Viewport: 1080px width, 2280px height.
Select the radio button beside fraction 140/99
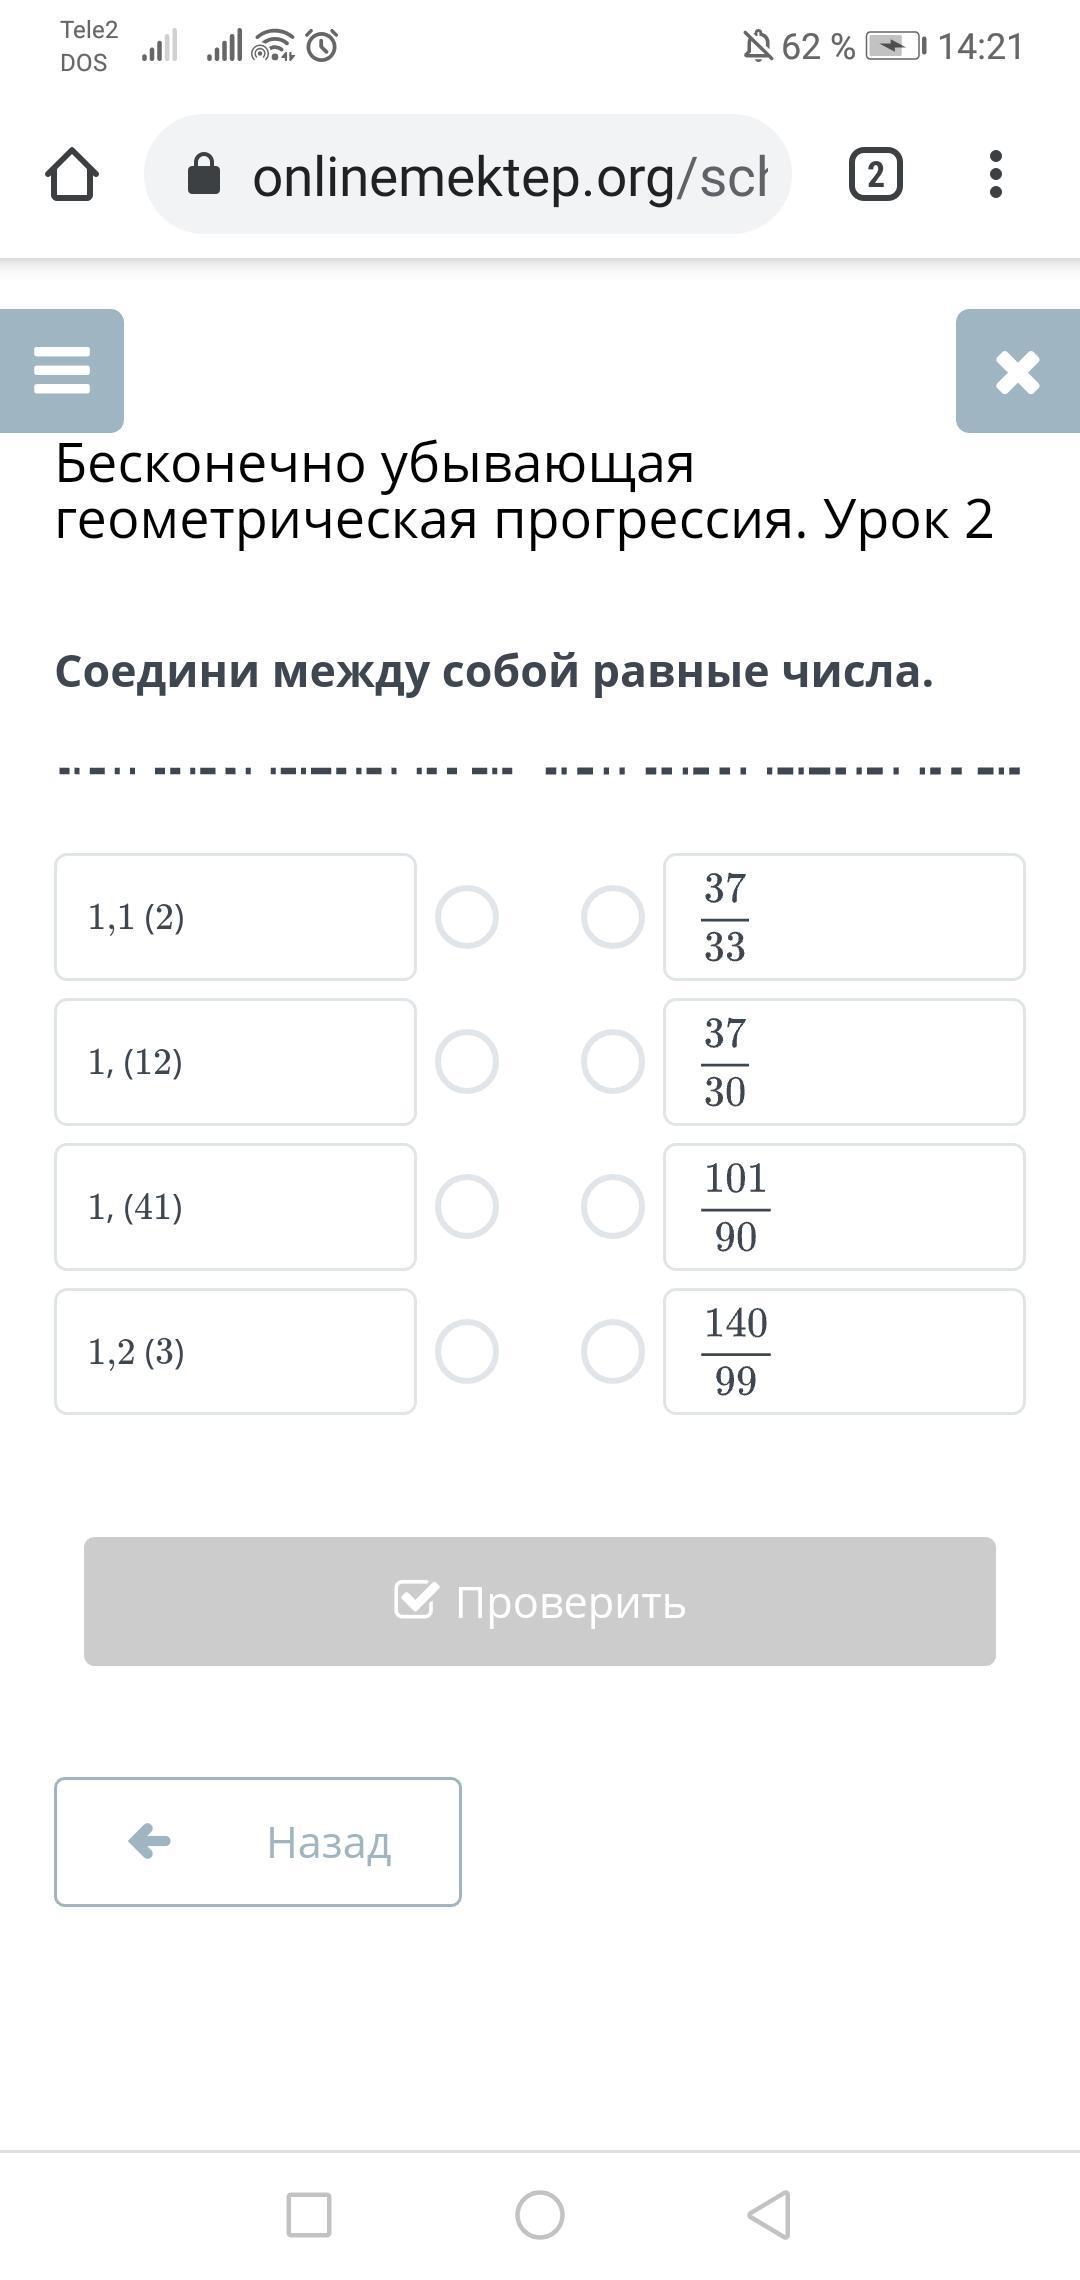point(613,1351)
